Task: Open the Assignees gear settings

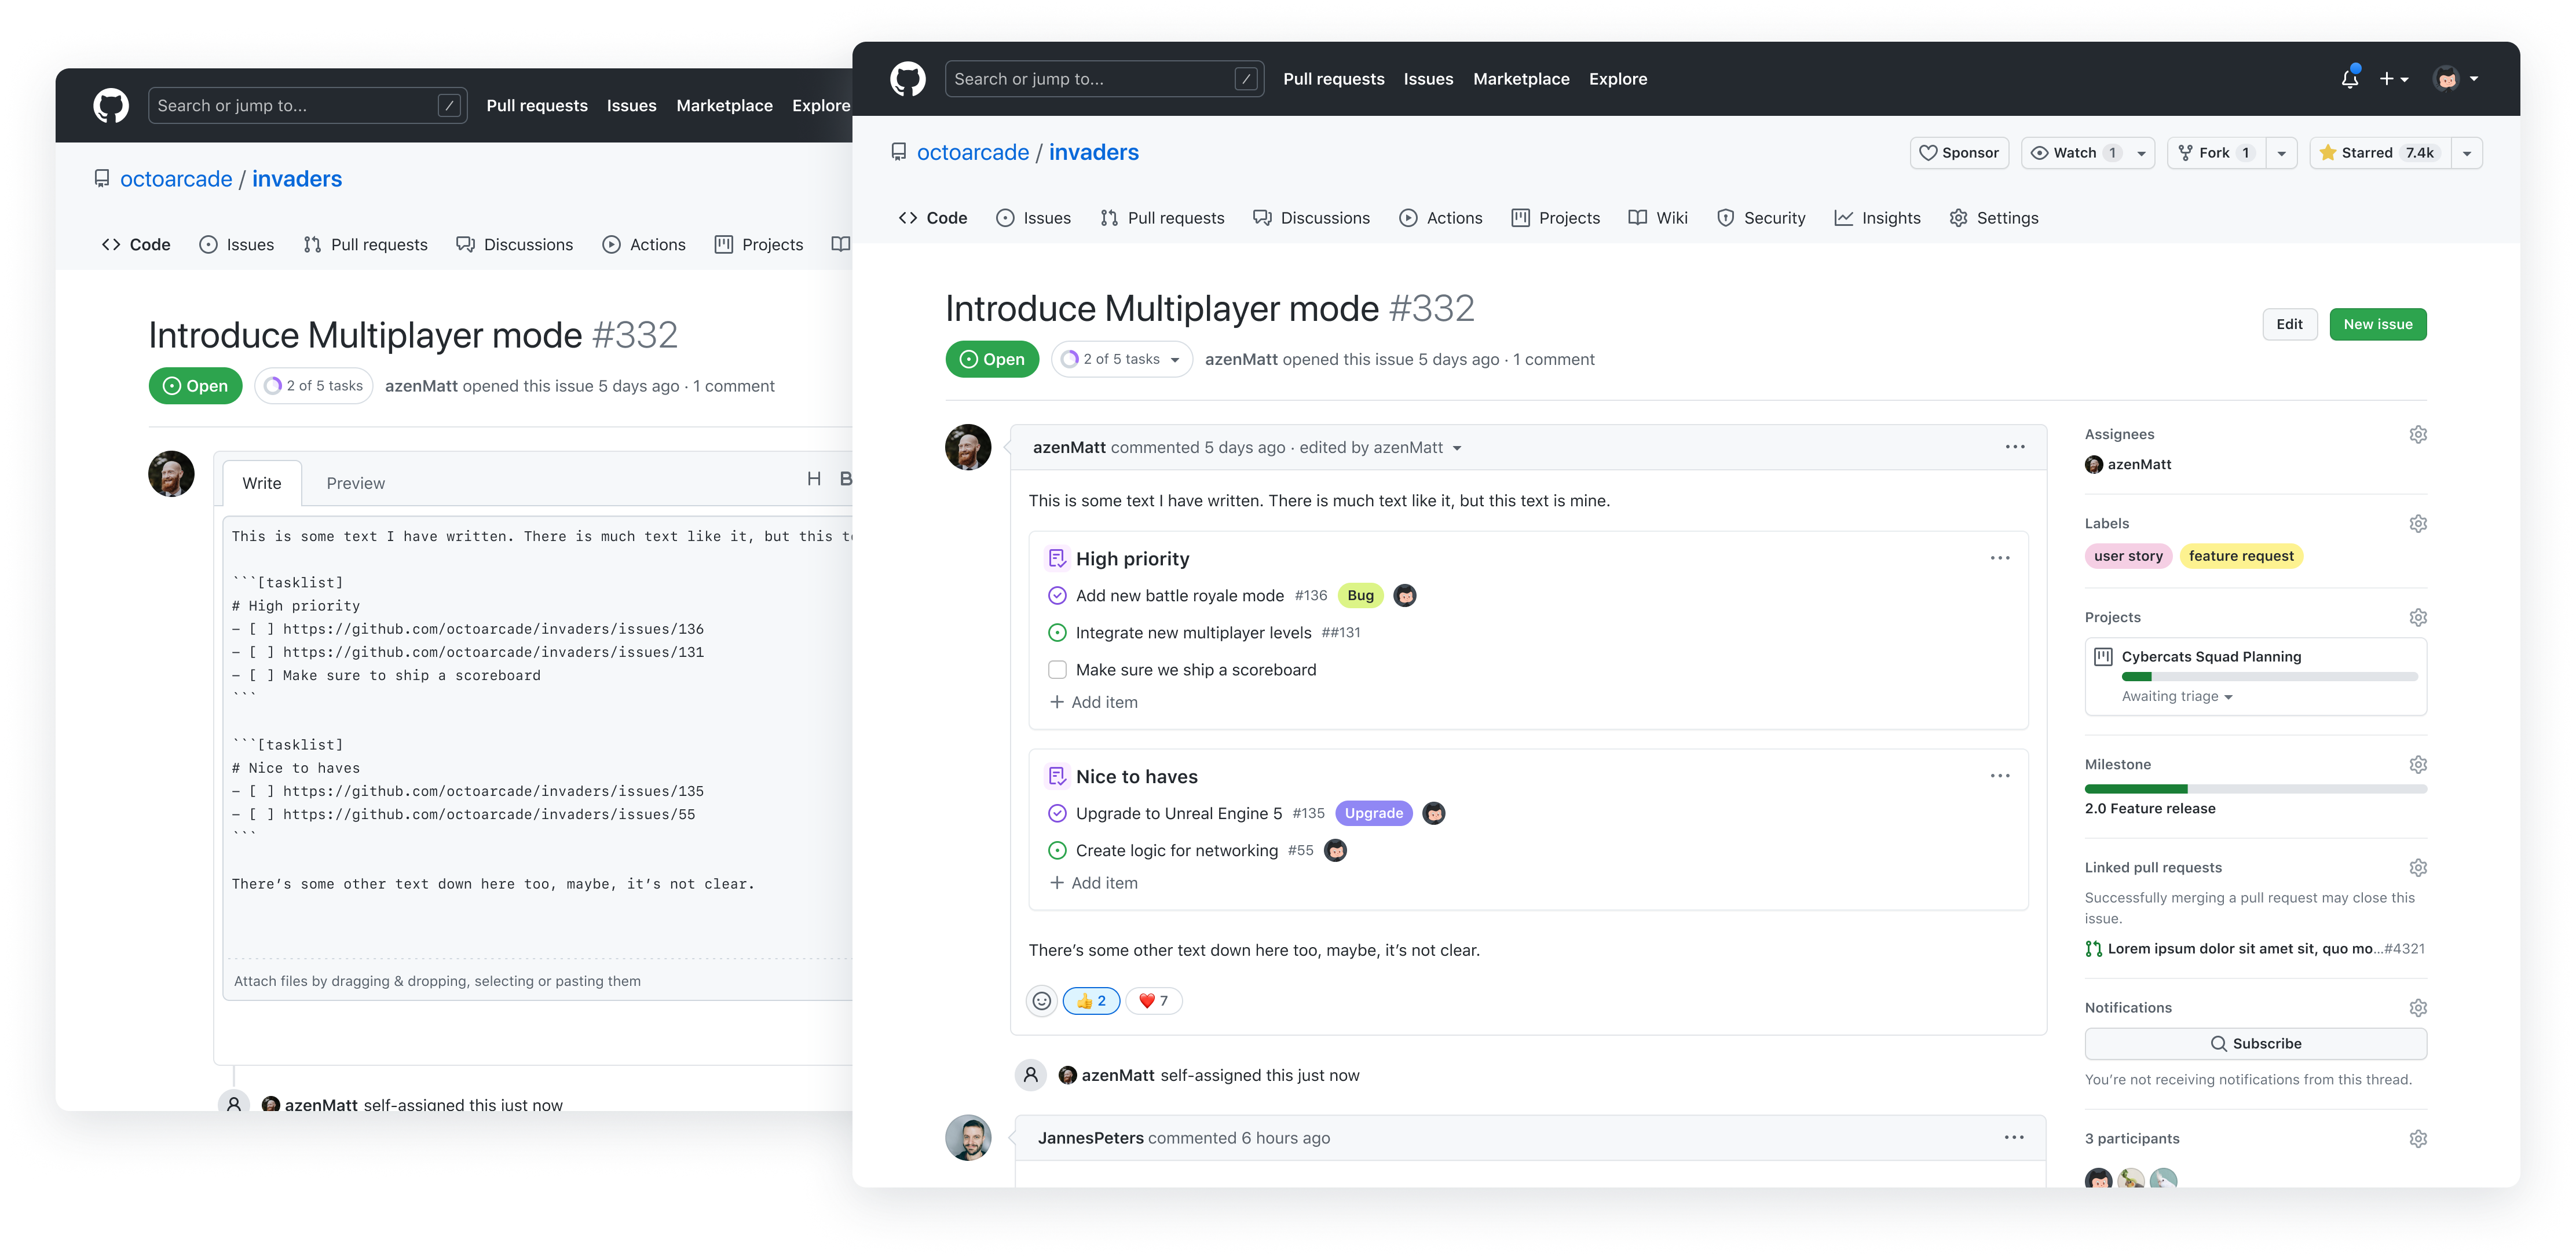Action: pos(2417,434)
